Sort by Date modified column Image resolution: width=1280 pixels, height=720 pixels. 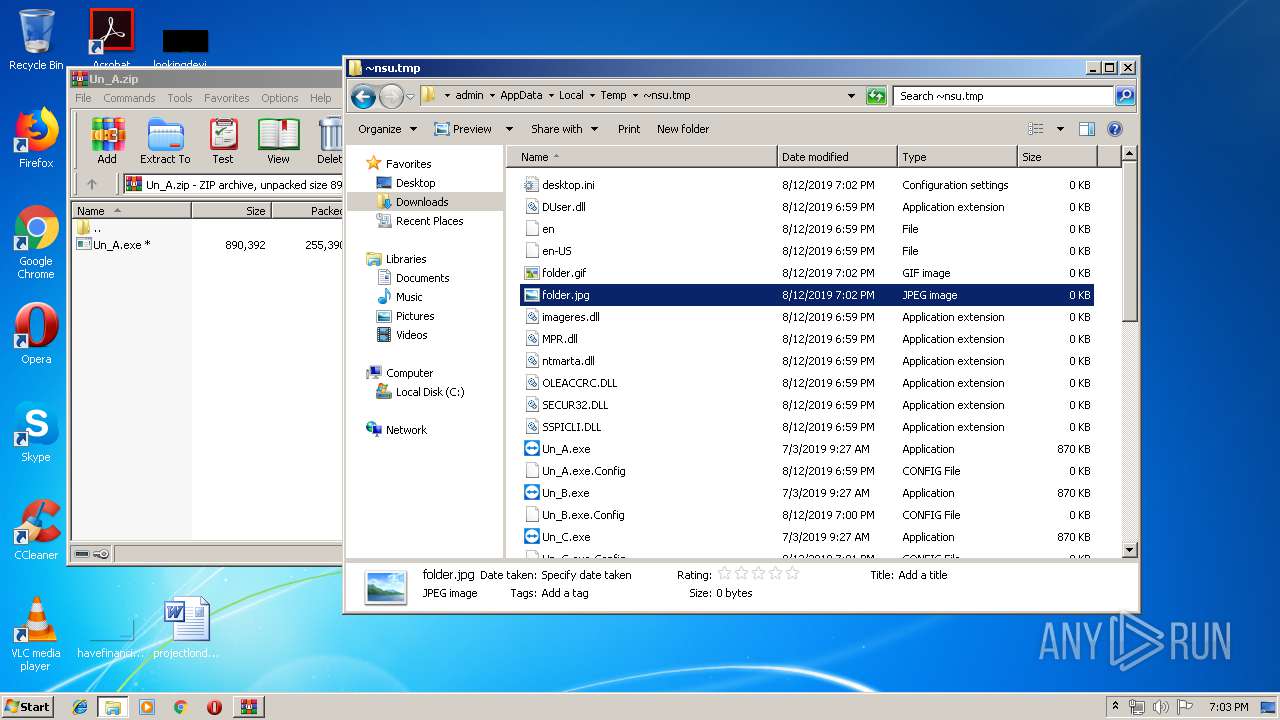(x=837, y=157)
